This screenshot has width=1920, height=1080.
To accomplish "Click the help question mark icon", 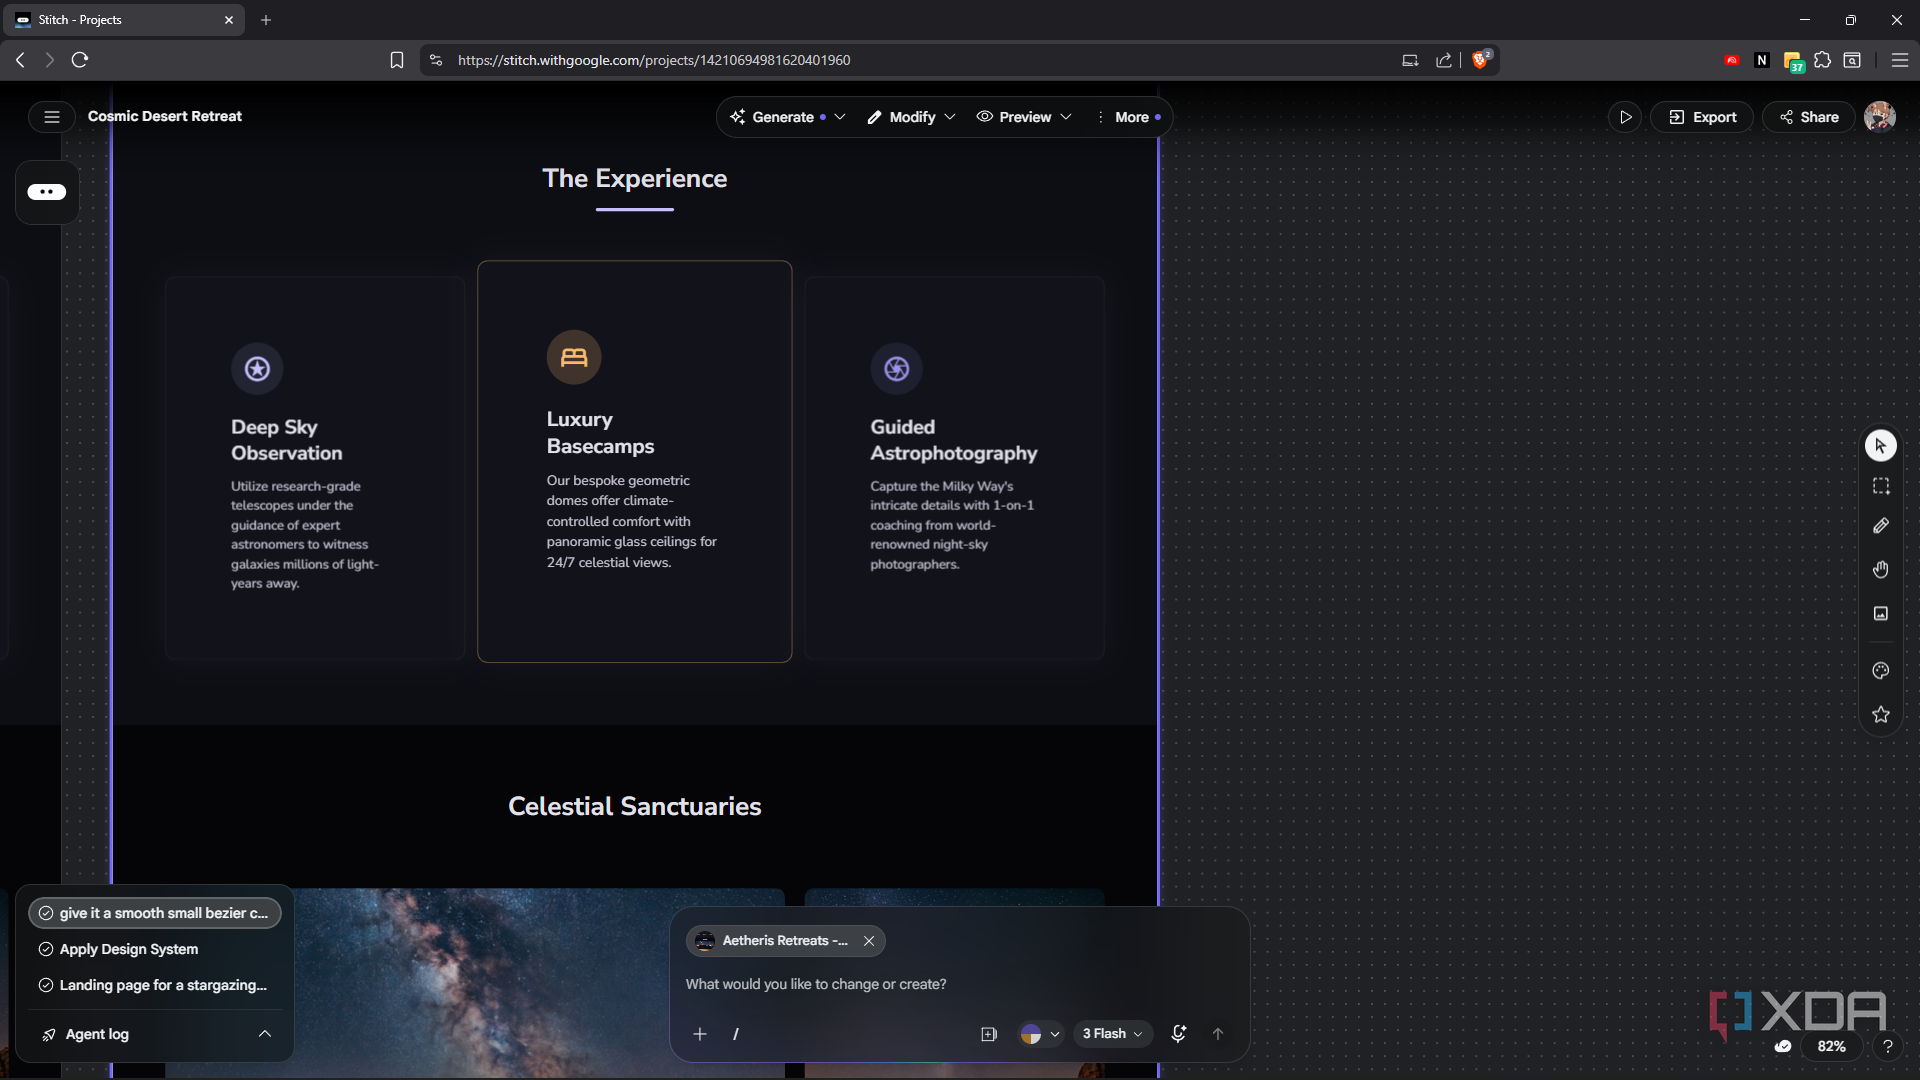I will pos(1887,1046).
